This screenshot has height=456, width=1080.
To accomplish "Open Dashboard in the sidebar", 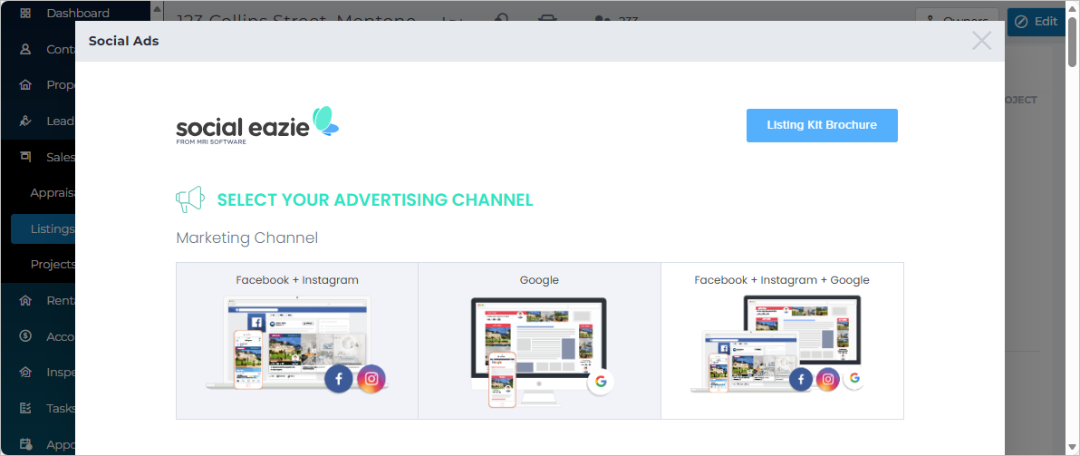I will (76, 13).
